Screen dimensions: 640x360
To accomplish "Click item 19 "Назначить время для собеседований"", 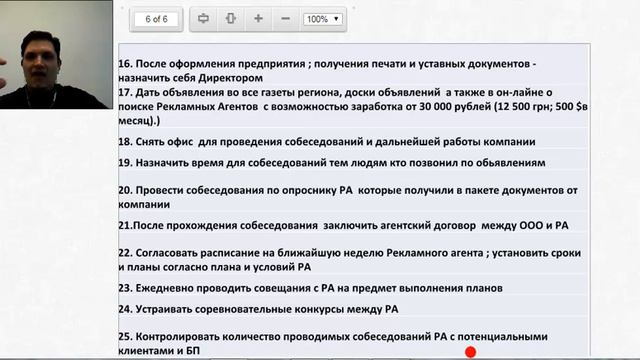I will [x=332, y=163].
